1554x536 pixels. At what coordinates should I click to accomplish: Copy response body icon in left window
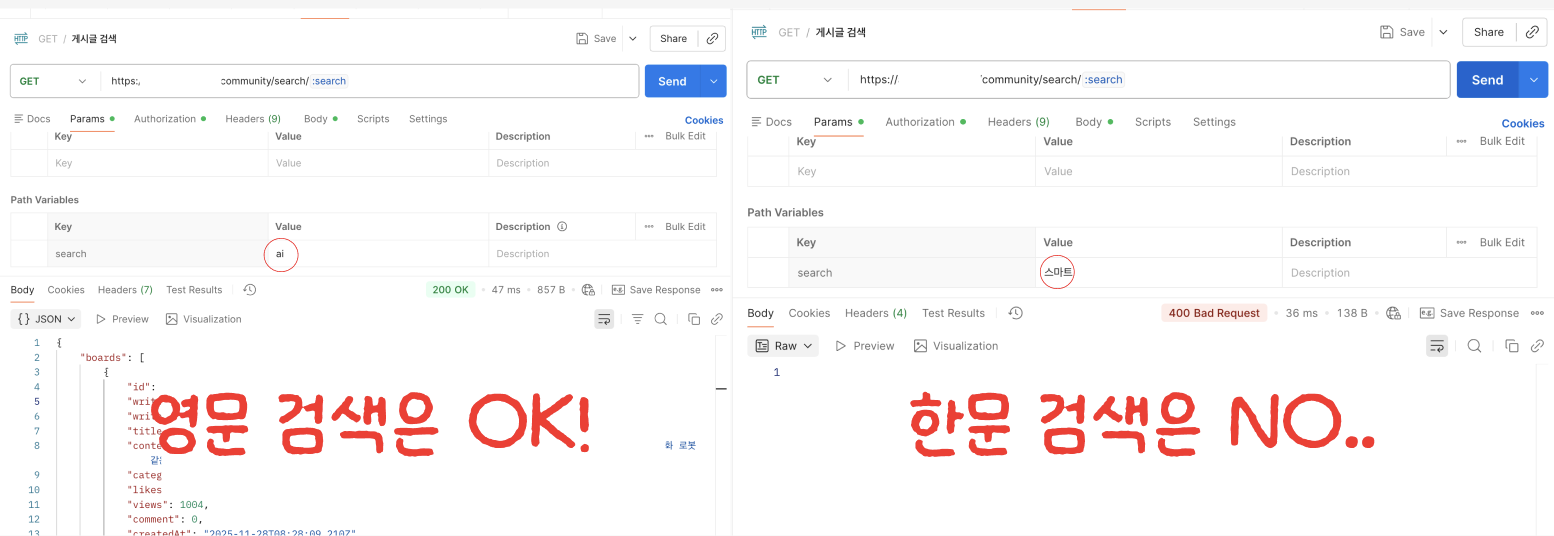(x=693, y=319)
